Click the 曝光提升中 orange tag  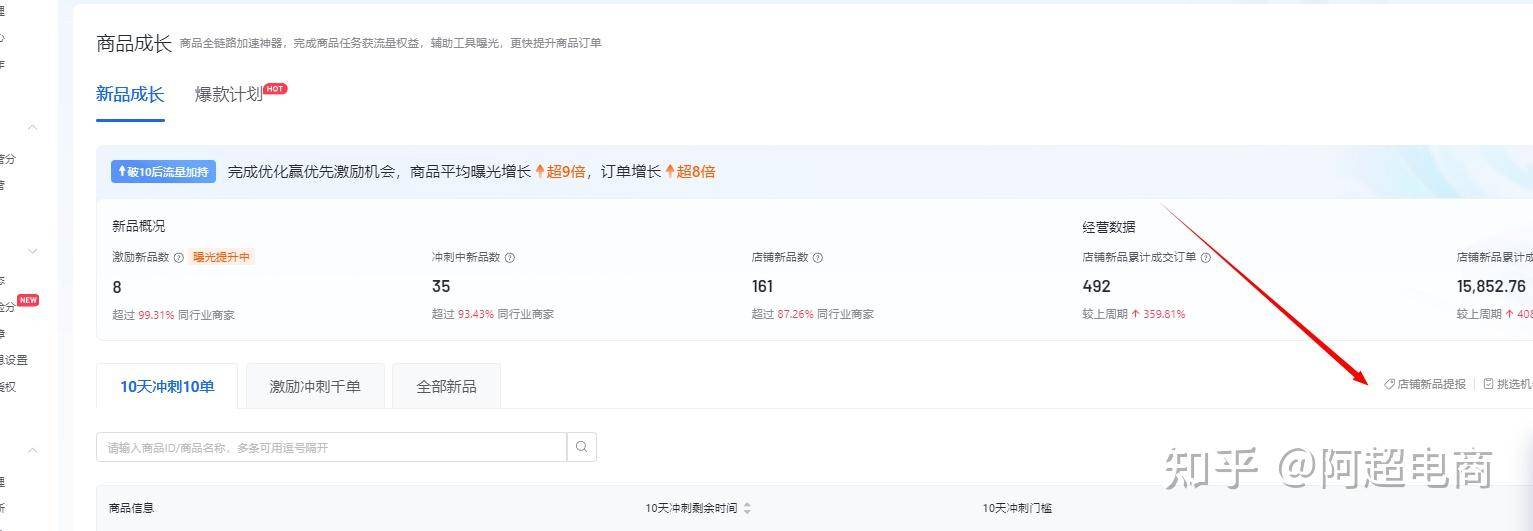pyautogui.click(x=222, y=257)
